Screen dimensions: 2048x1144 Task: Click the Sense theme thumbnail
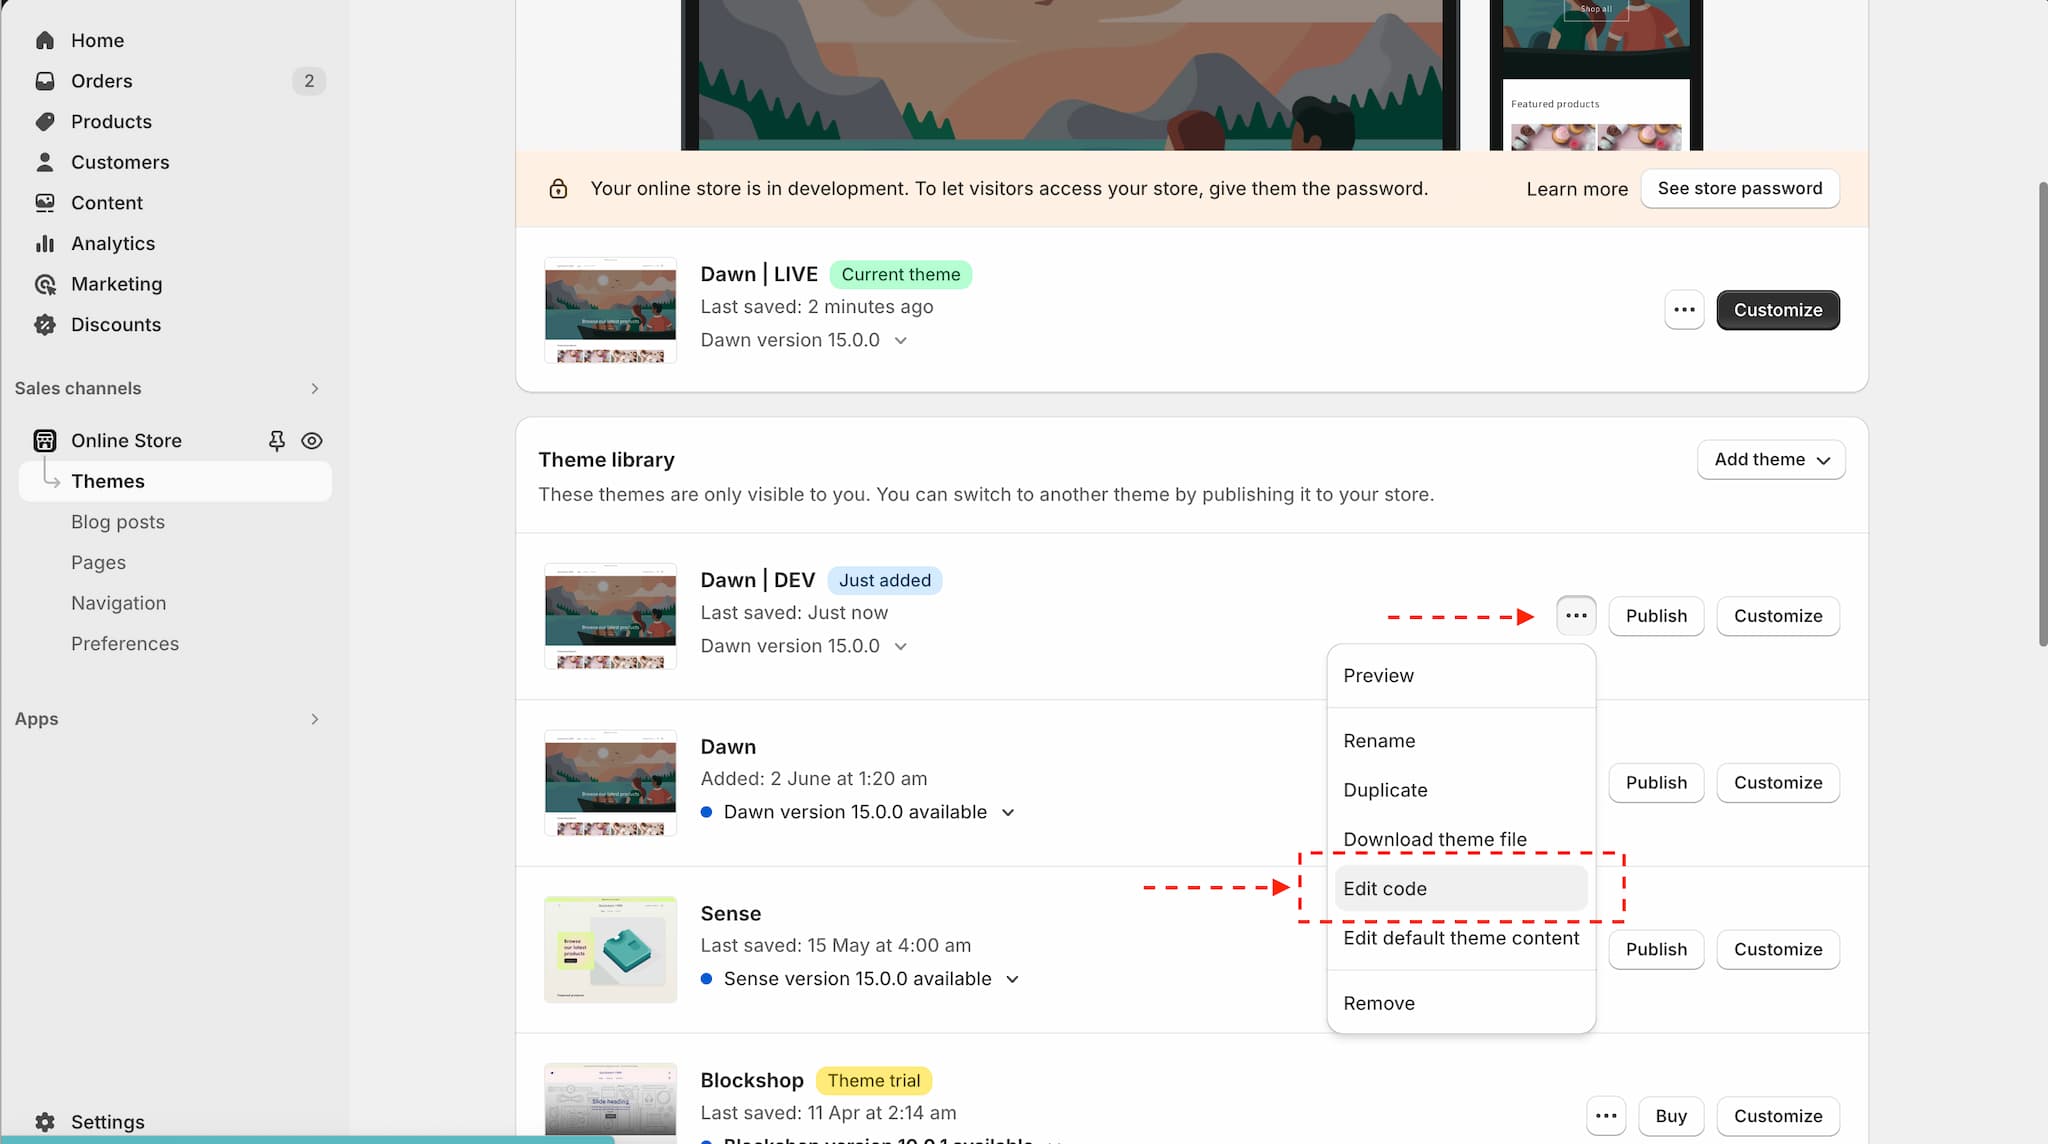[610, 949]
